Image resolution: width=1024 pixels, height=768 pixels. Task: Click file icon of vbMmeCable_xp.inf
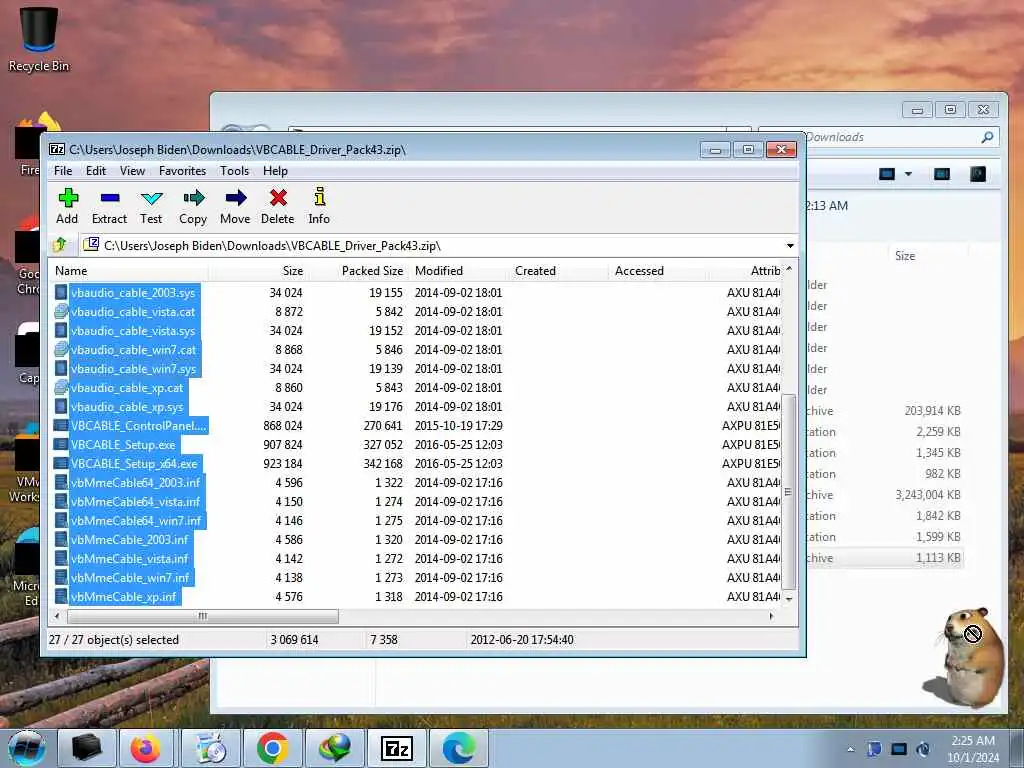(61, 596)
